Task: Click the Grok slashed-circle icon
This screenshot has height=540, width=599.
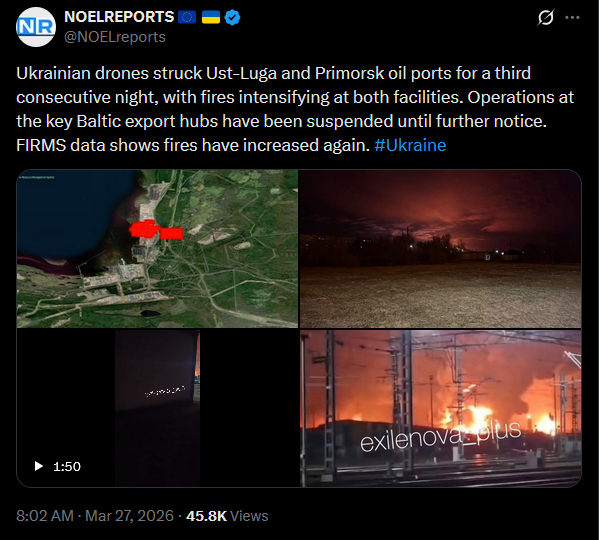Action: click(546, 17)
